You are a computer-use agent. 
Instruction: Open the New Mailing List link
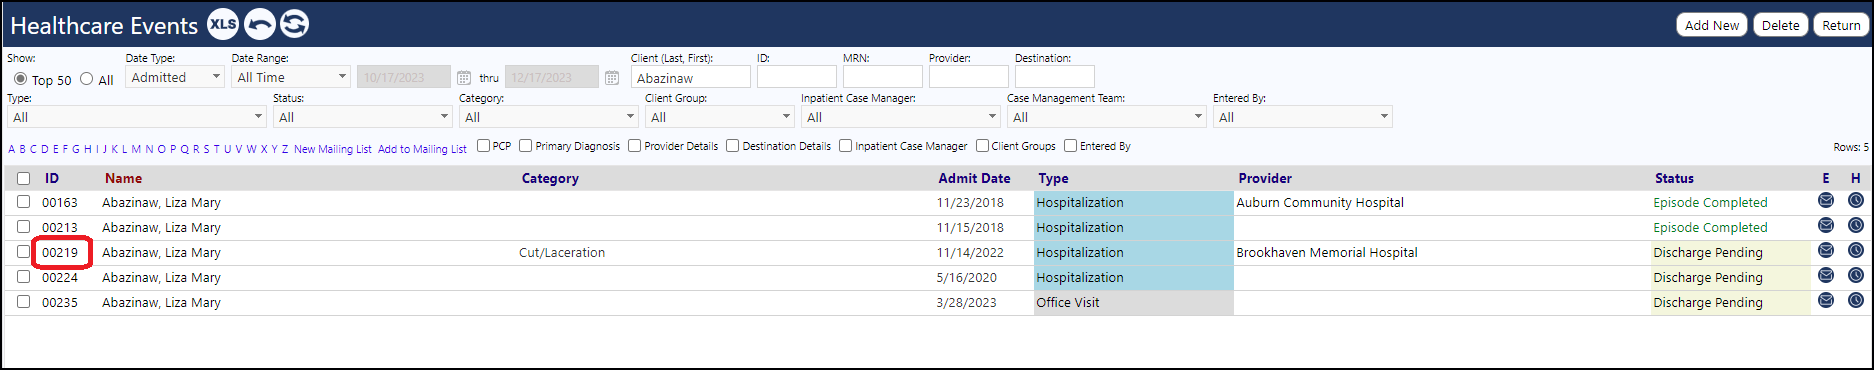pos(333,149)
